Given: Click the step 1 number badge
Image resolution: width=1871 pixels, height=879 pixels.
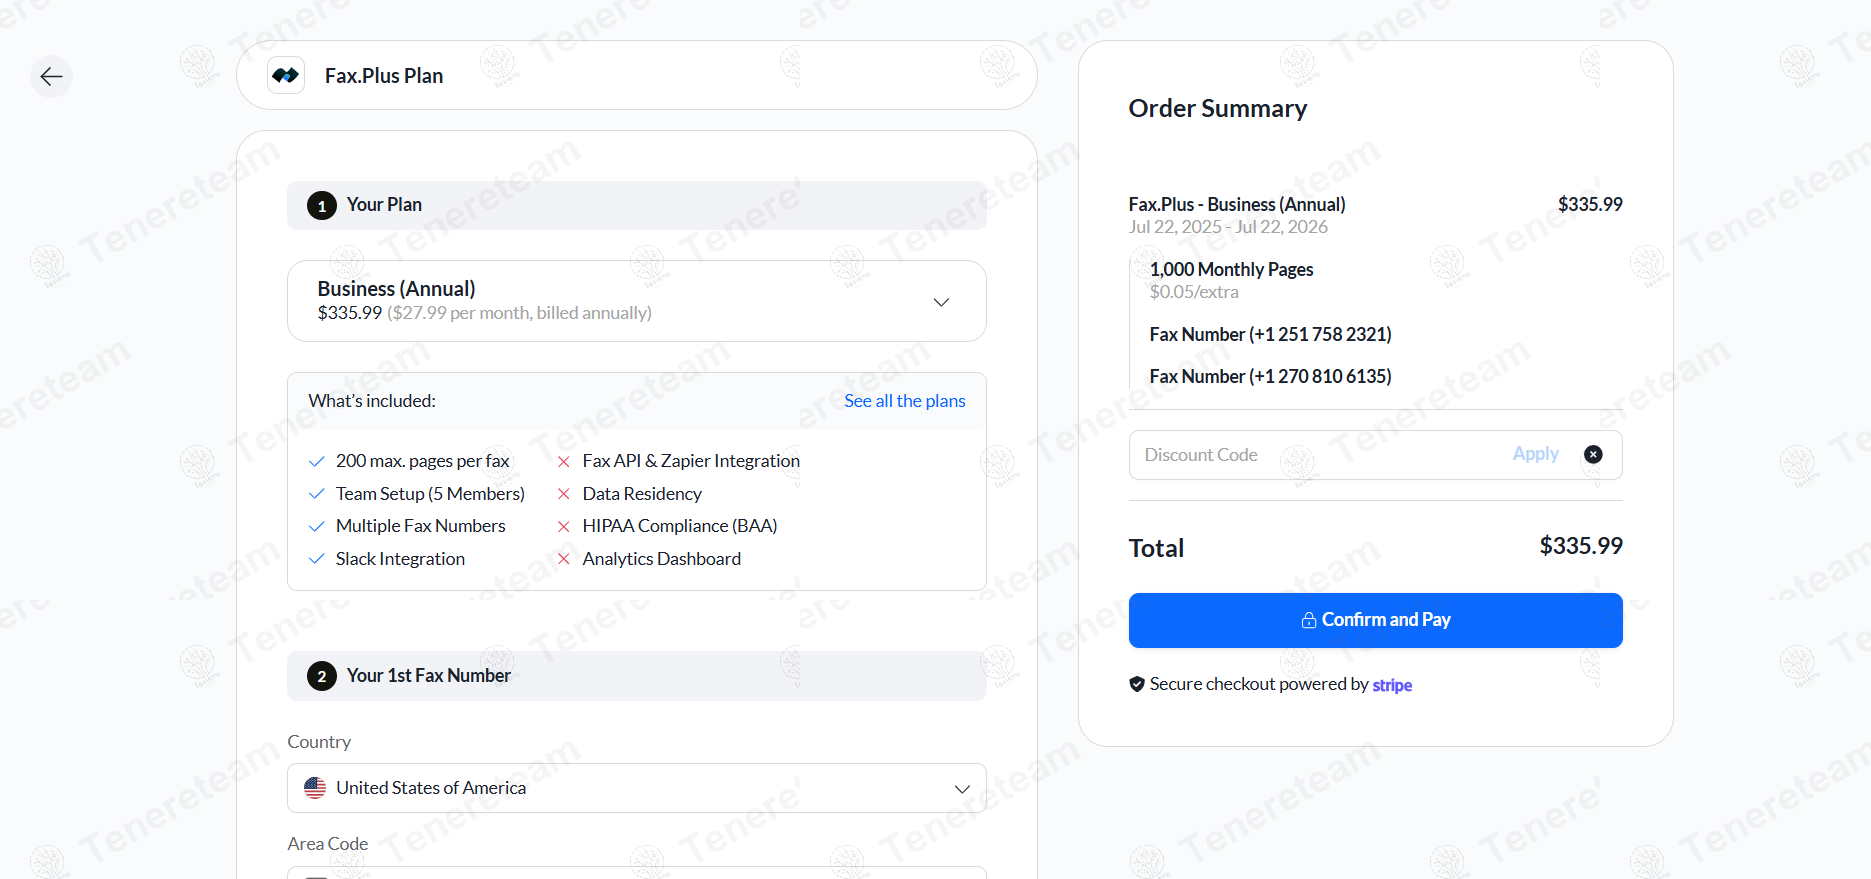Looking at the screenshot, I should click(x=321, y=206).
